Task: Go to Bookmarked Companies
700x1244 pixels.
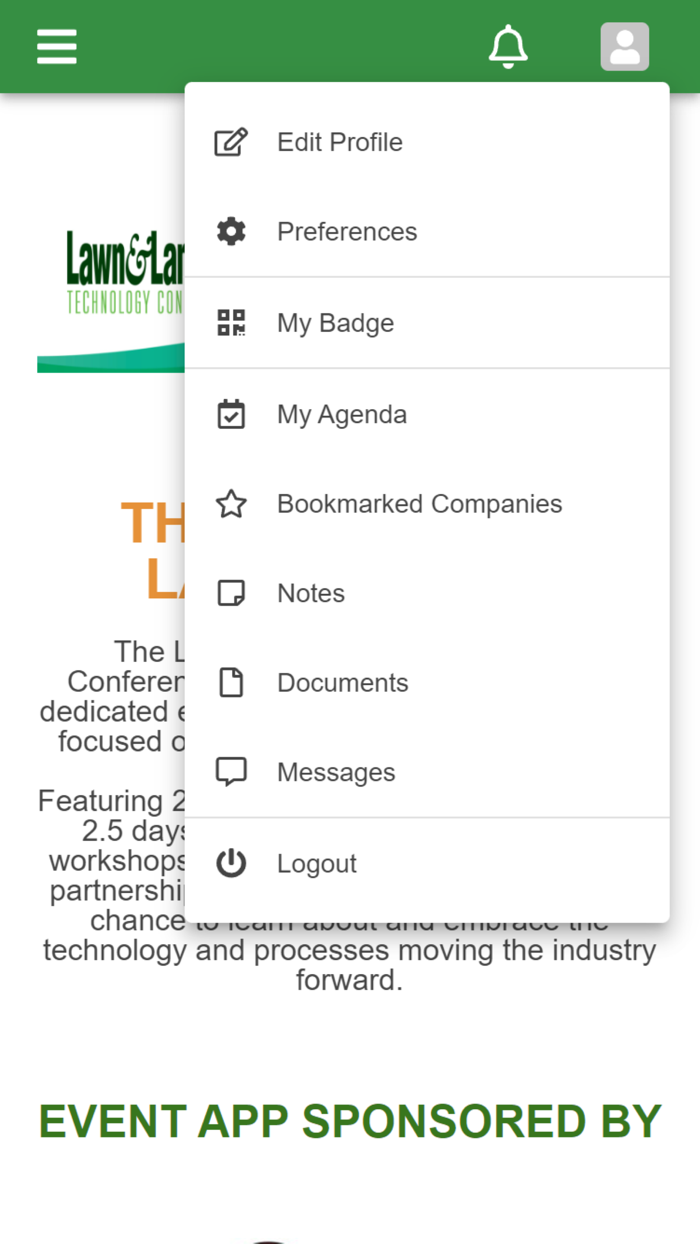Action: pyautogui.click(x=419, y=504)
